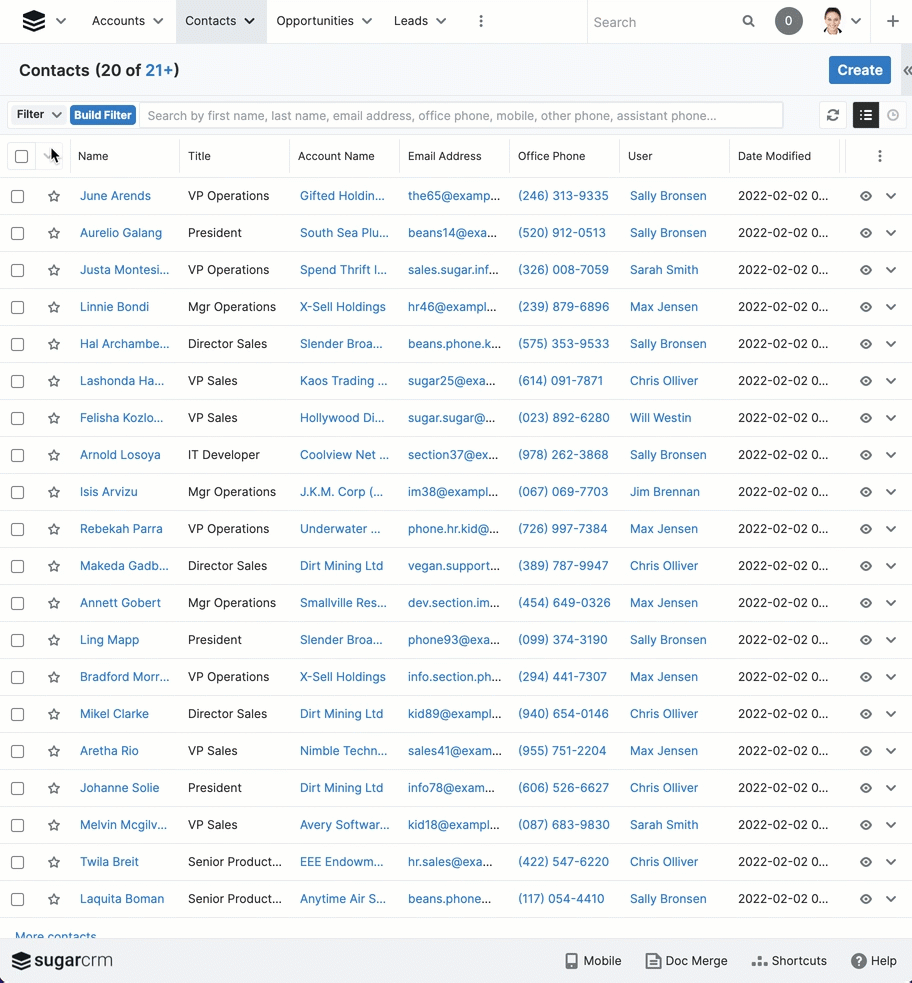Screen dimensions: 912x983
Task: Open column options three-dot menu
Action: pyautogui.click(x=879, y=156)
